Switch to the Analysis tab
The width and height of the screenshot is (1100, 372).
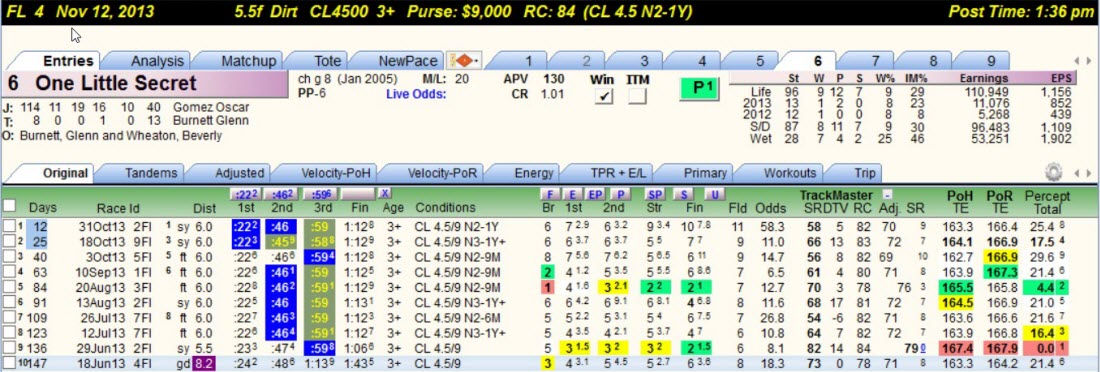click(x=156, y=61)
